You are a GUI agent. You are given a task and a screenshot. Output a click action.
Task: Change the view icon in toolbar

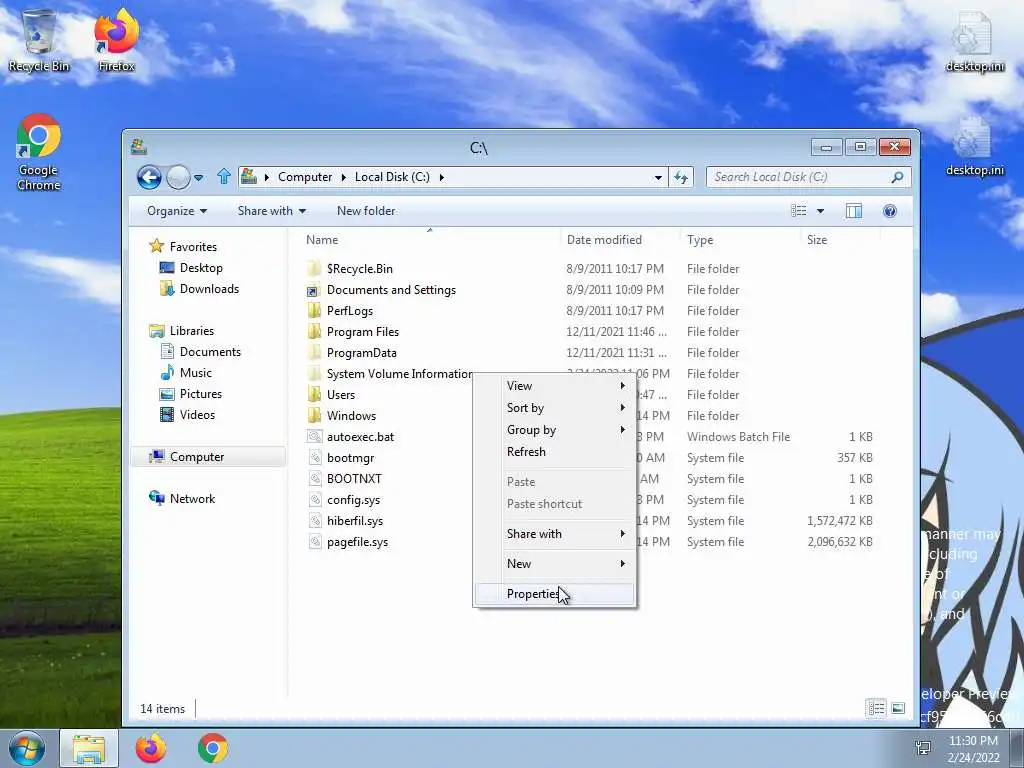799,210
